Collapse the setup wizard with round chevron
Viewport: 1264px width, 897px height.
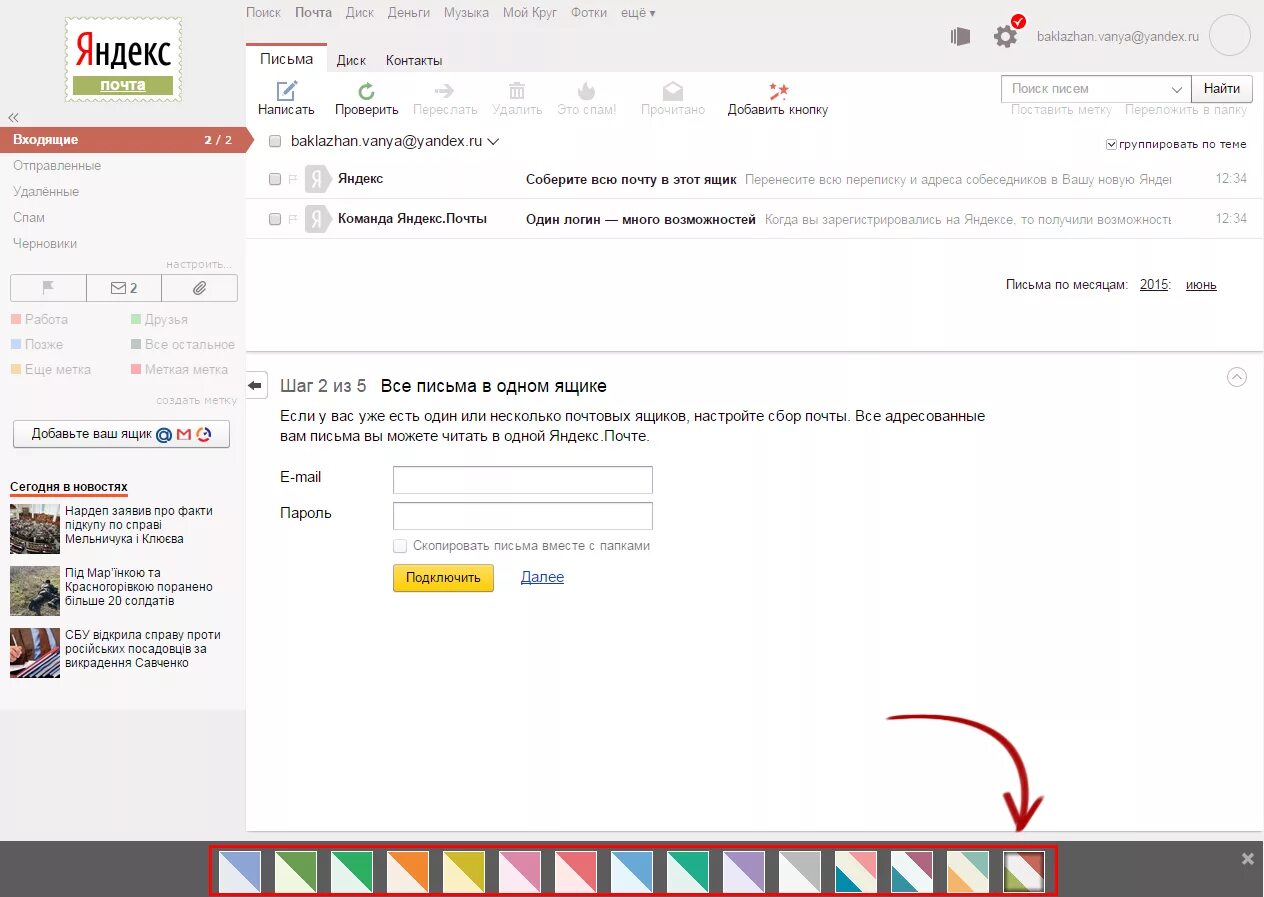(x=1237, y=377)
